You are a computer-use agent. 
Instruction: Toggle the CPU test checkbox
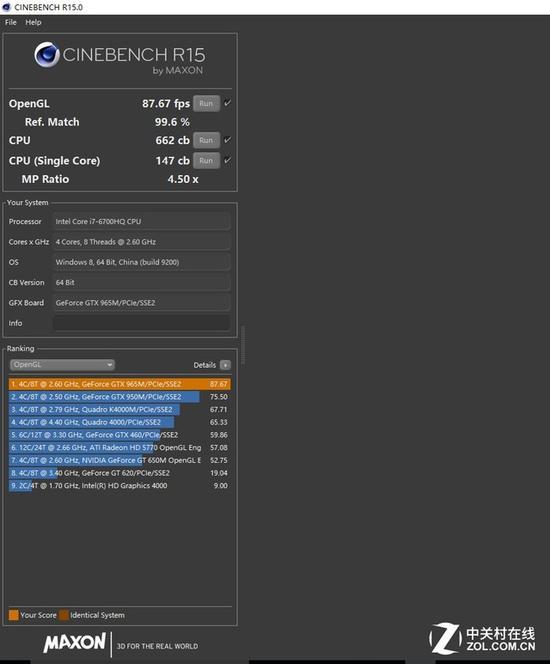(227, 140)
